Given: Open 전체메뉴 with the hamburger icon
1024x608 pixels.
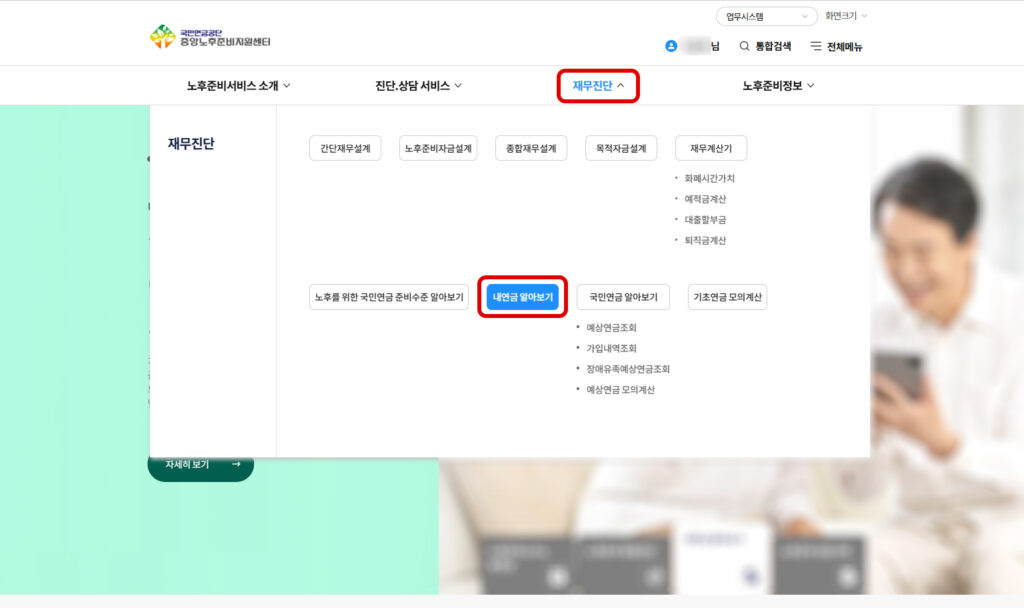Looking at the screenshot, I should tap(816, 46).
